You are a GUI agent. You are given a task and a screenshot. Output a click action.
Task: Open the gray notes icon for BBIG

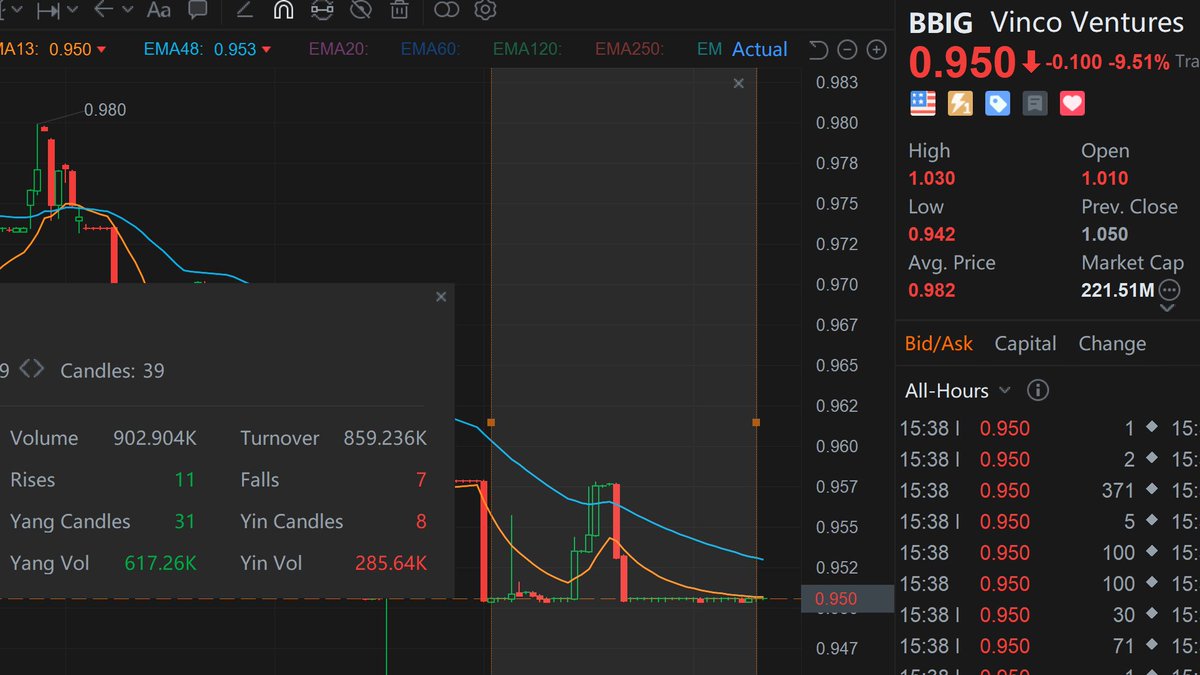point(1035,103)
